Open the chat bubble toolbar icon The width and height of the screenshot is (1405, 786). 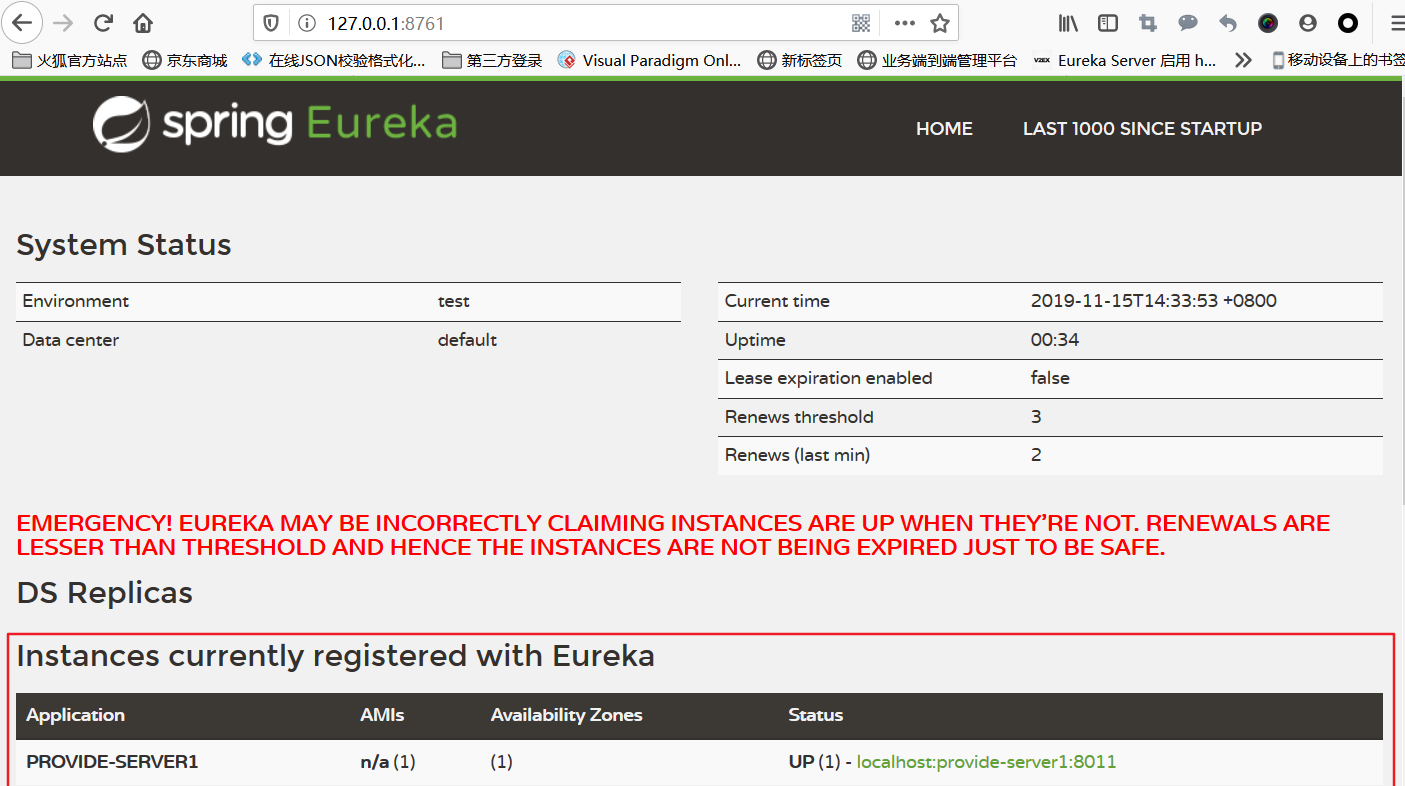[1188, 23]
